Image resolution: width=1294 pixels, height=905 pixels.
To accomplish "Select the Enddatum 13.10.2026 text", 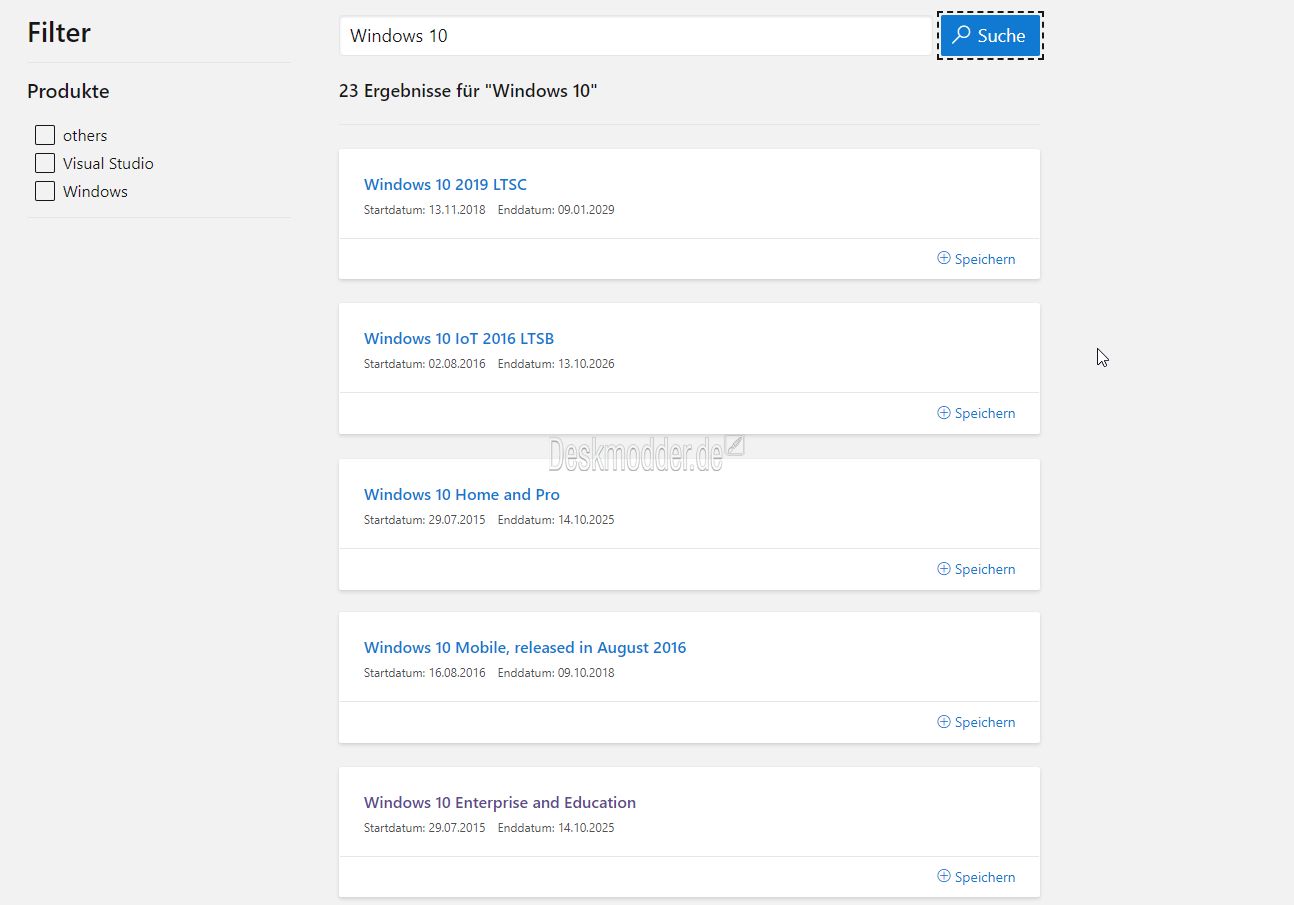I will click(556, 364).
